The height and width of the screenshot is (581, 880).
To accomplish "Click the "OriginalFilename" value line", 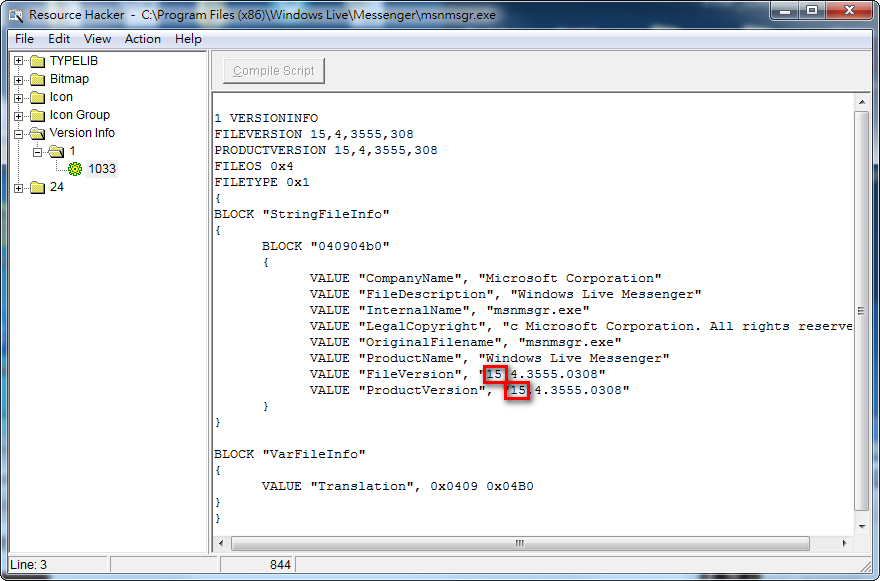I will 465,342.
